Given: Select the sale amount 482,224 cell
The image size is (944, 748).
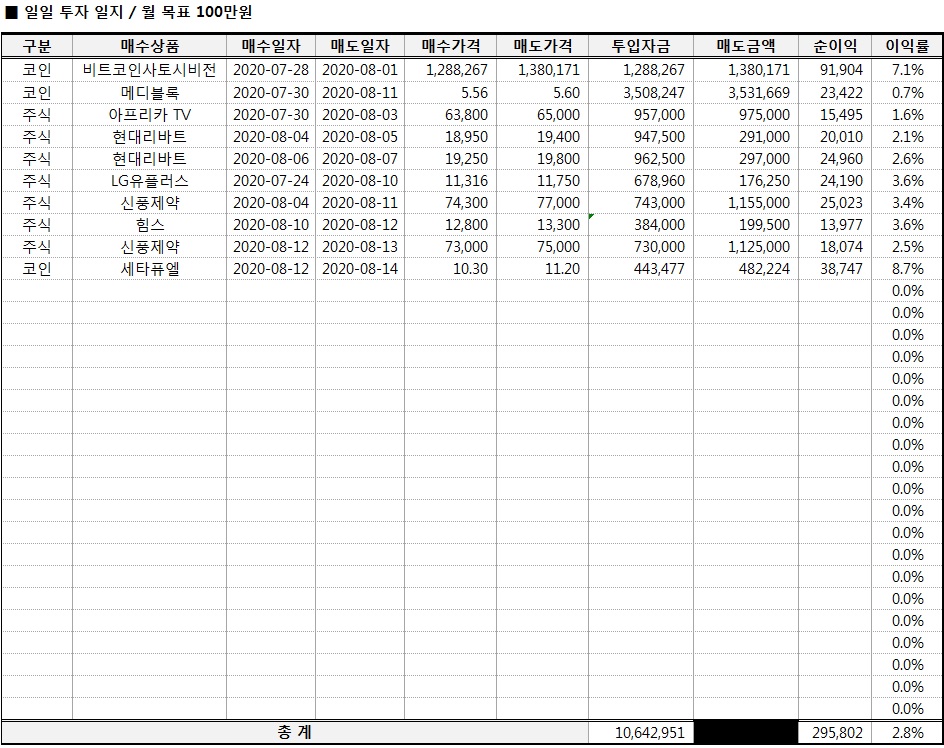Looking at the screenshot, I should coord(746,269).
